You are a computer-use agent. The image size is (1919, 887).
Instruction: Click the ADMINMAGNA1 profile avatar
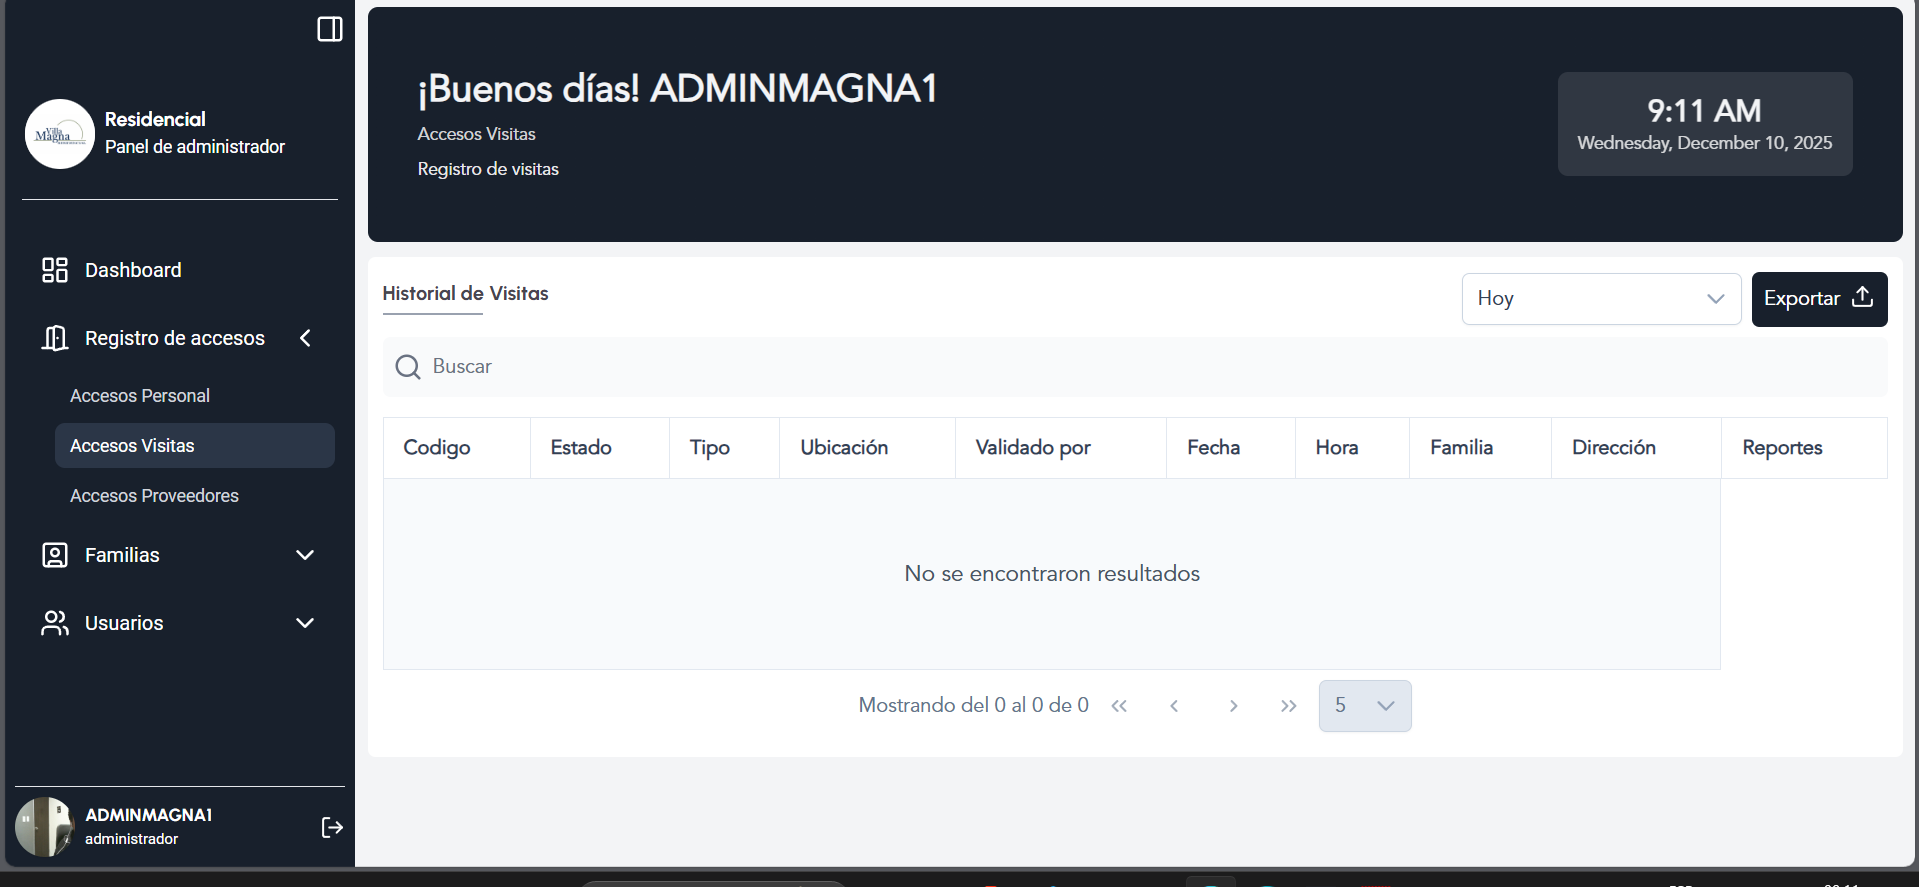pyautogui.click(x=45, y=827)
